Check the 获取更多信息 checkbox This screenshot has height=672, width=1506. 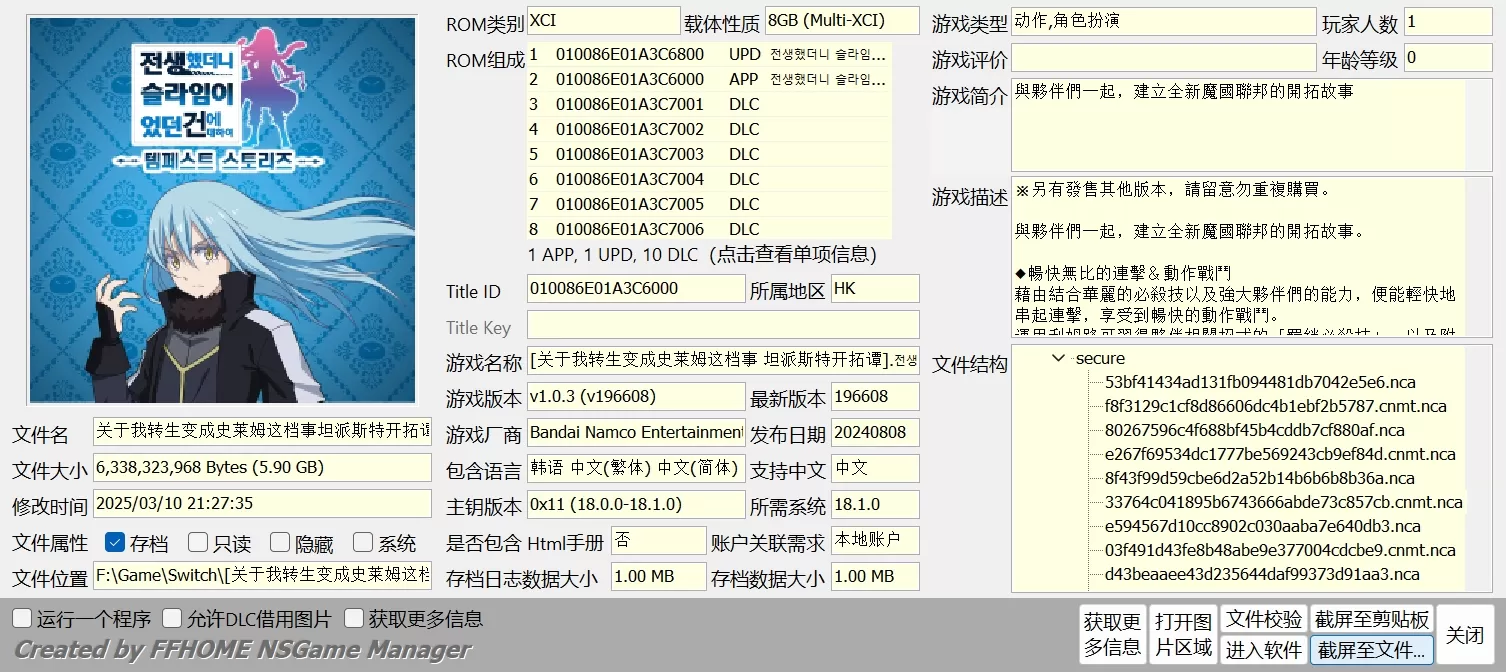tap(353, 619)
